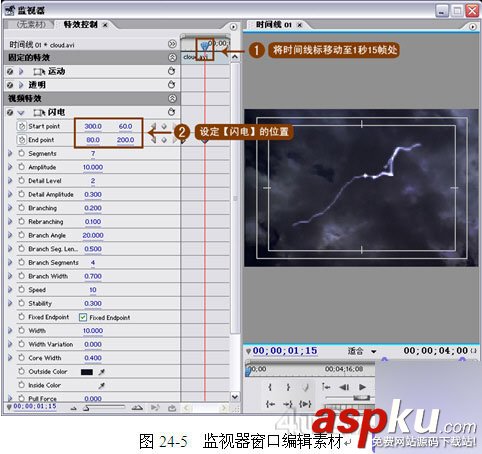Image resolution: width=482 pixels, height=454 pixels.
Task: Expand the Amplitude parameter
Action: pyautogui.click(x=10, y=167)
